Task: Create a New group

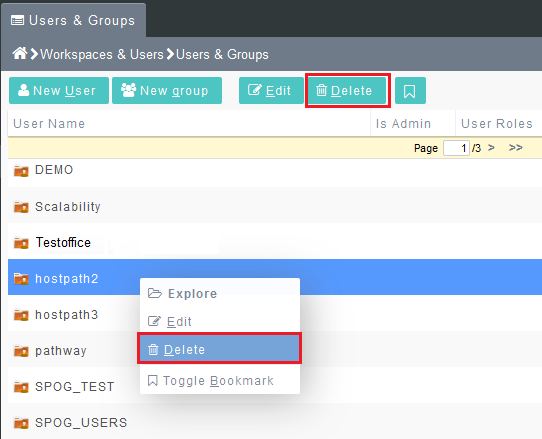Action: 167,91
